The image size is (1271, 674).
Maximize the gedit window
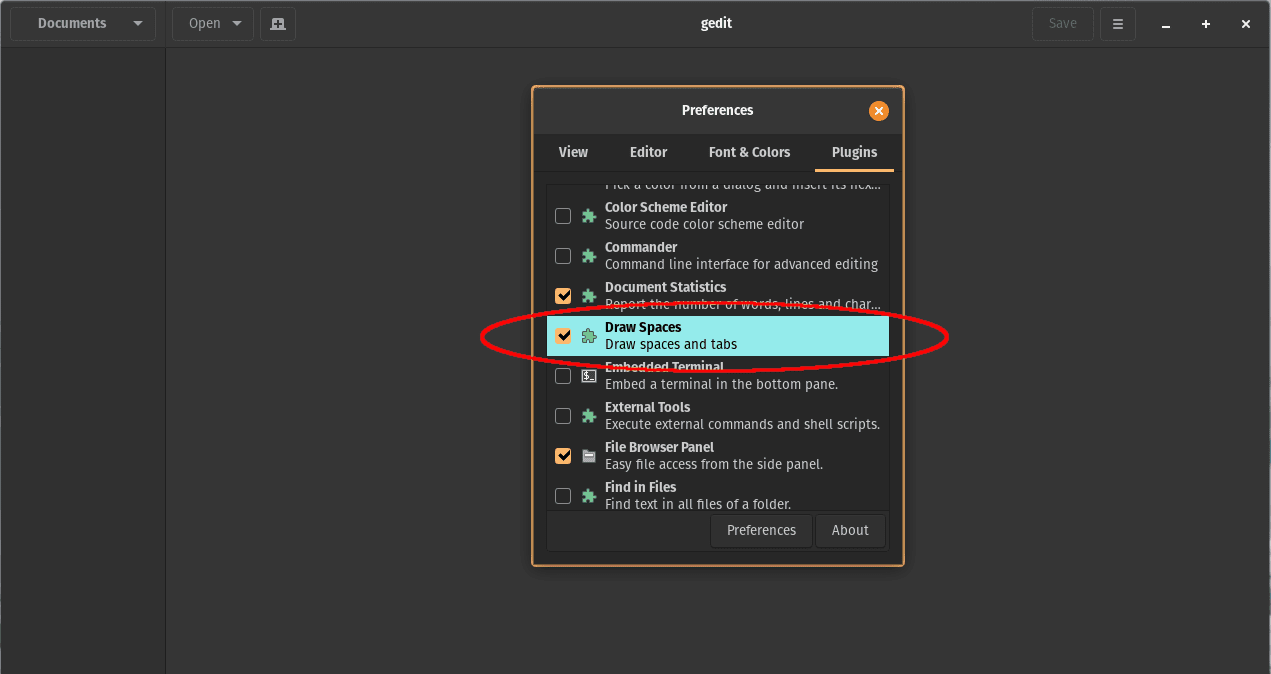(x=1206, y=24)
